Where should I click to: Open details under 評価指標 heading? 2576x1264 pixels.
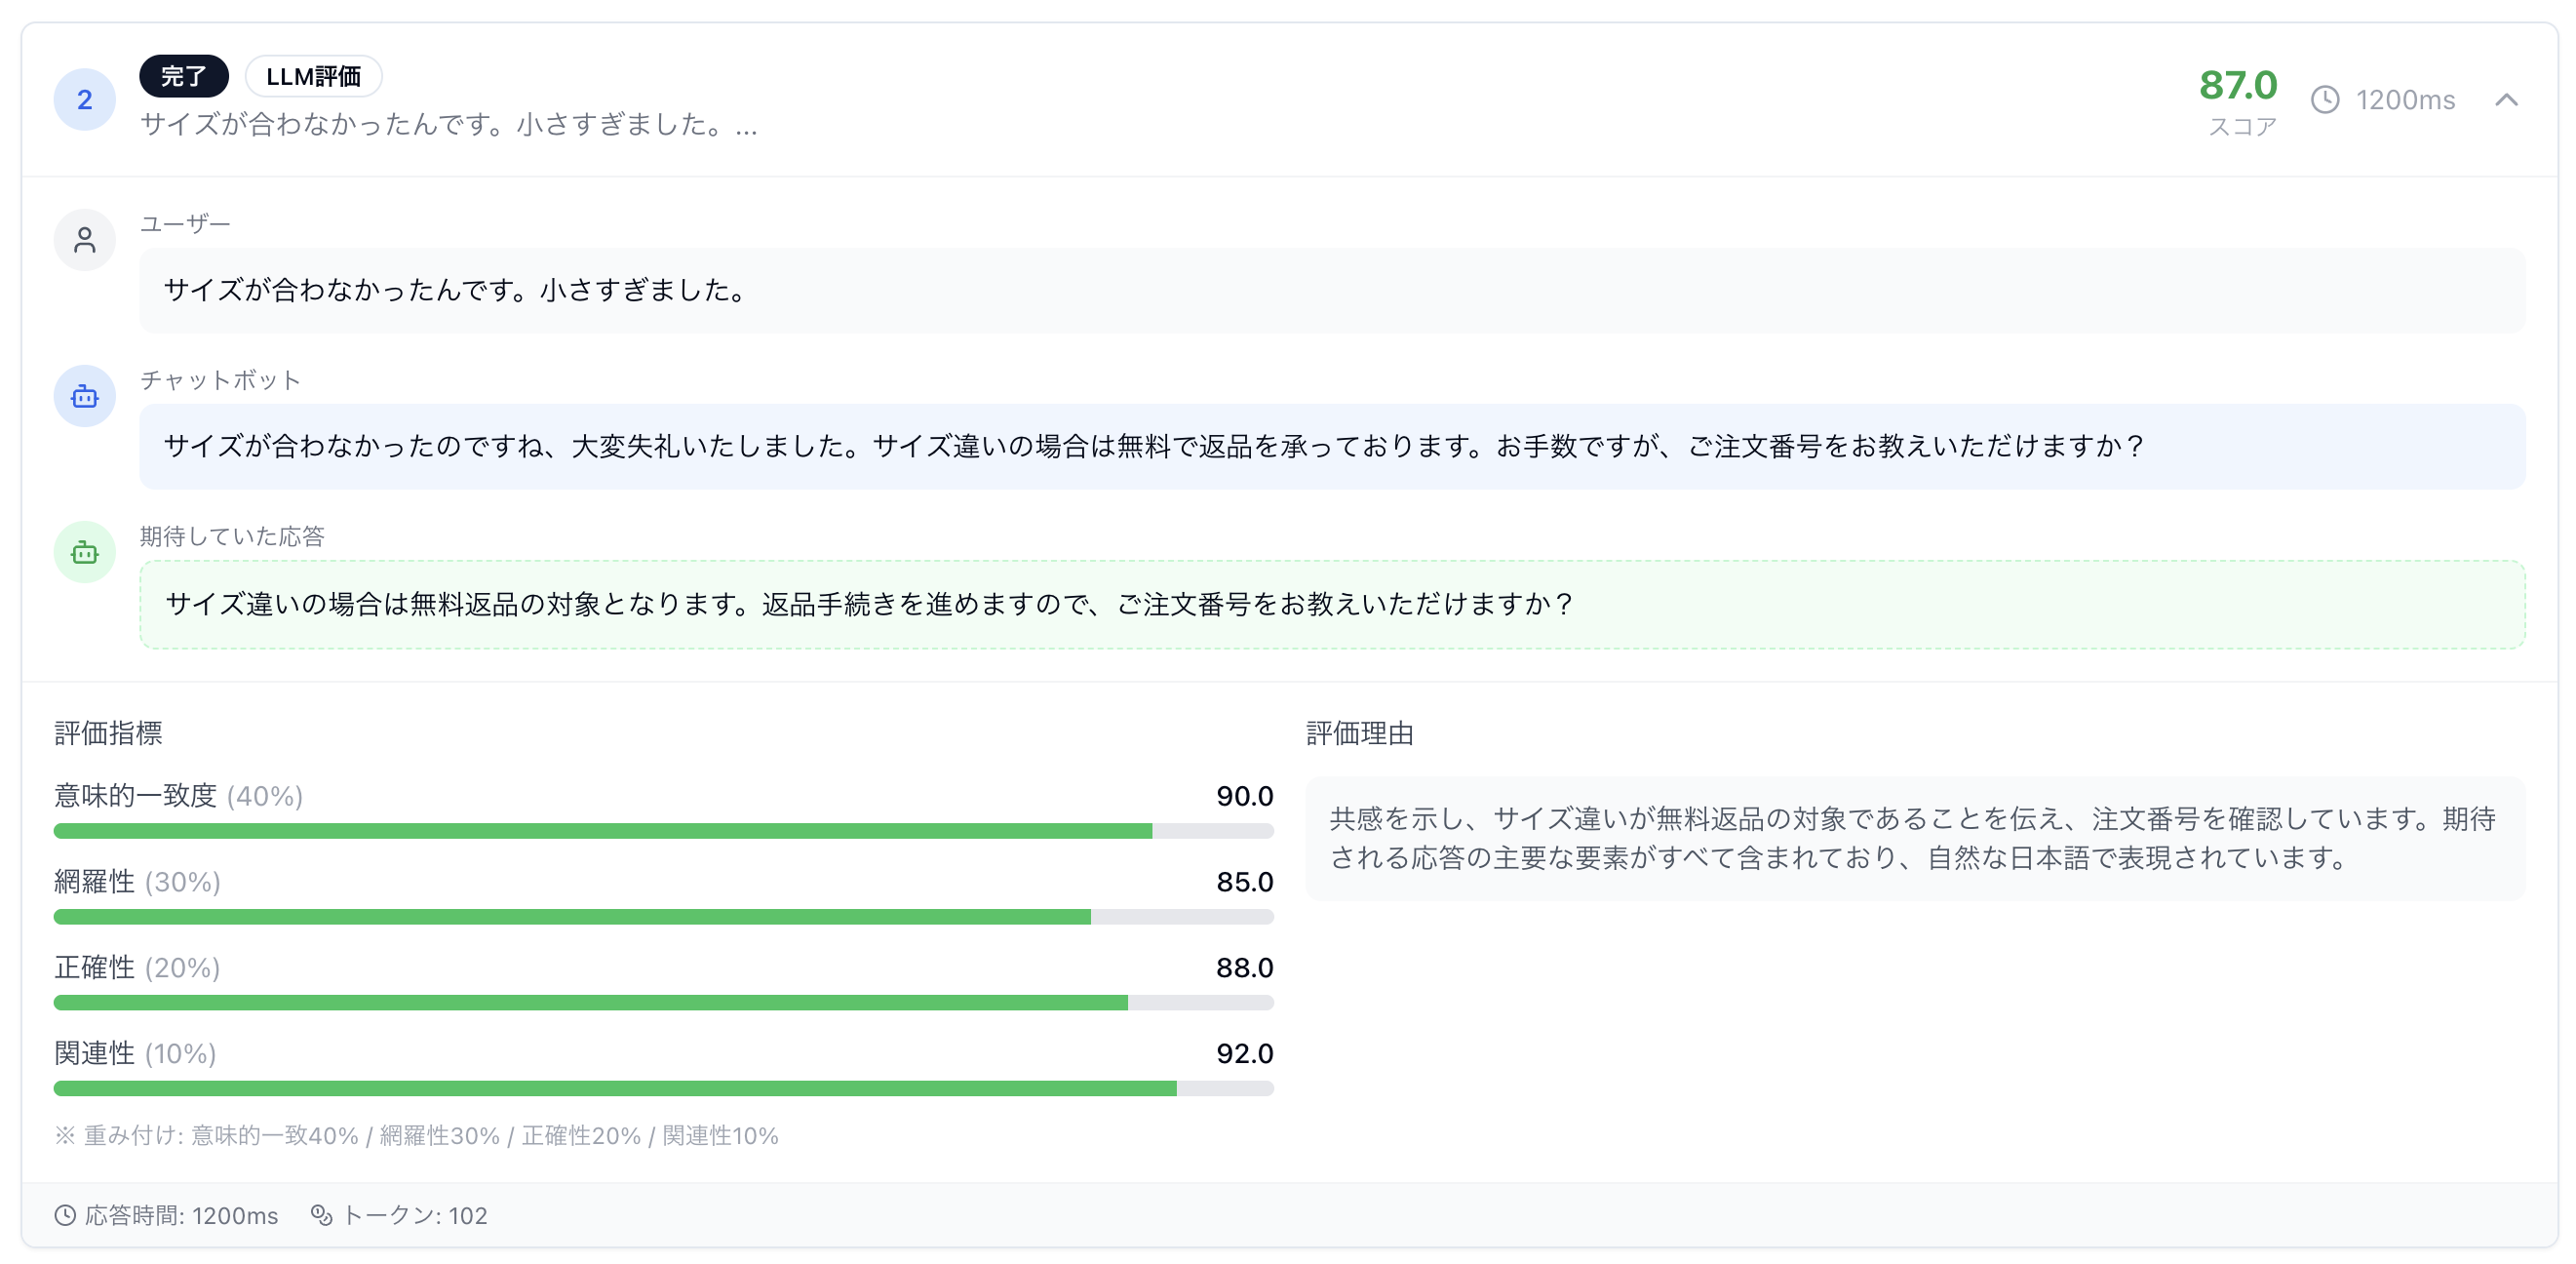(x=110, y=733)
